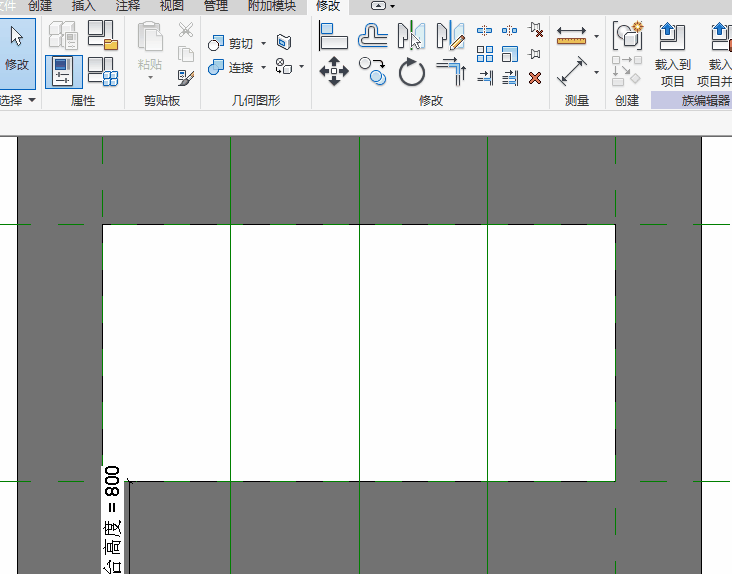Switch to the 视图 ribbon tab
This screenshot has width=732, height=574.
pos(171,6)
